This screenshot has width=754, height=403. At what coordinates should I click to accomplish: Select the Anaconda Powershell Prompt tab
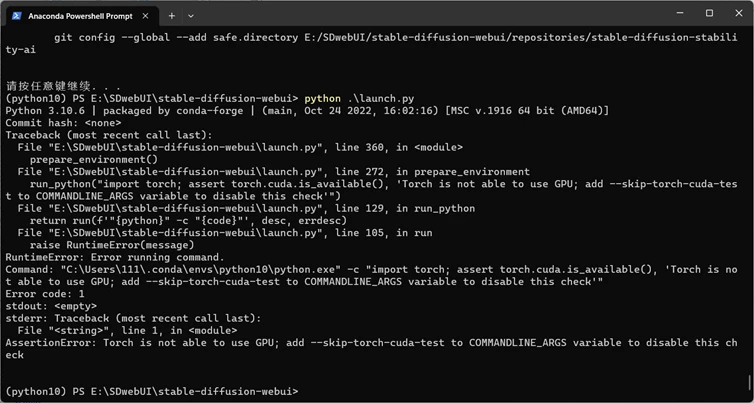[75, 16]
